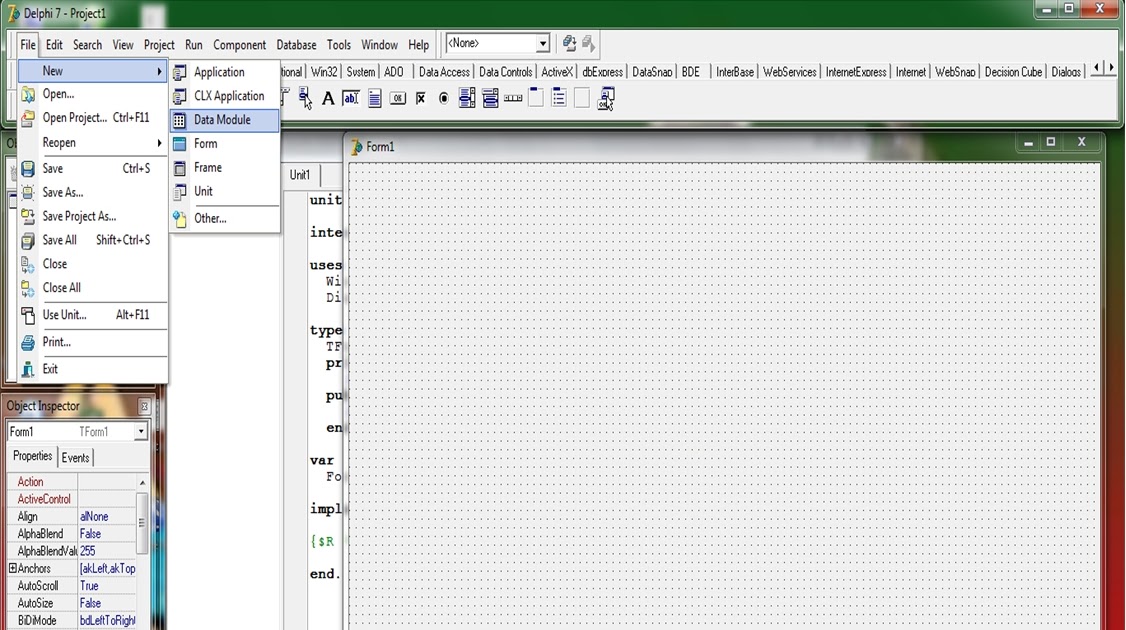Choose Close from the File menu

tap(93, 264)
